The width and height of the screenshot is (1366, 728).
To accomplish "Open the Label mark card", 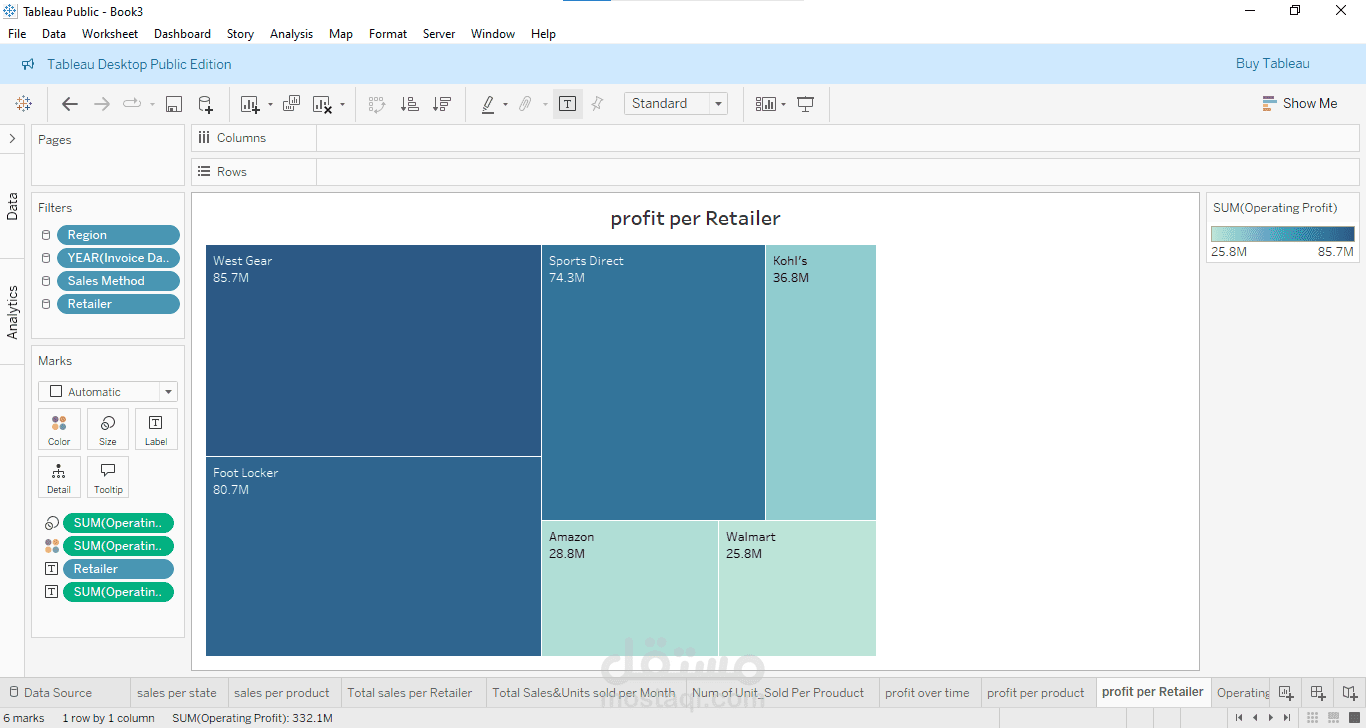I will (x=156, y=429).
